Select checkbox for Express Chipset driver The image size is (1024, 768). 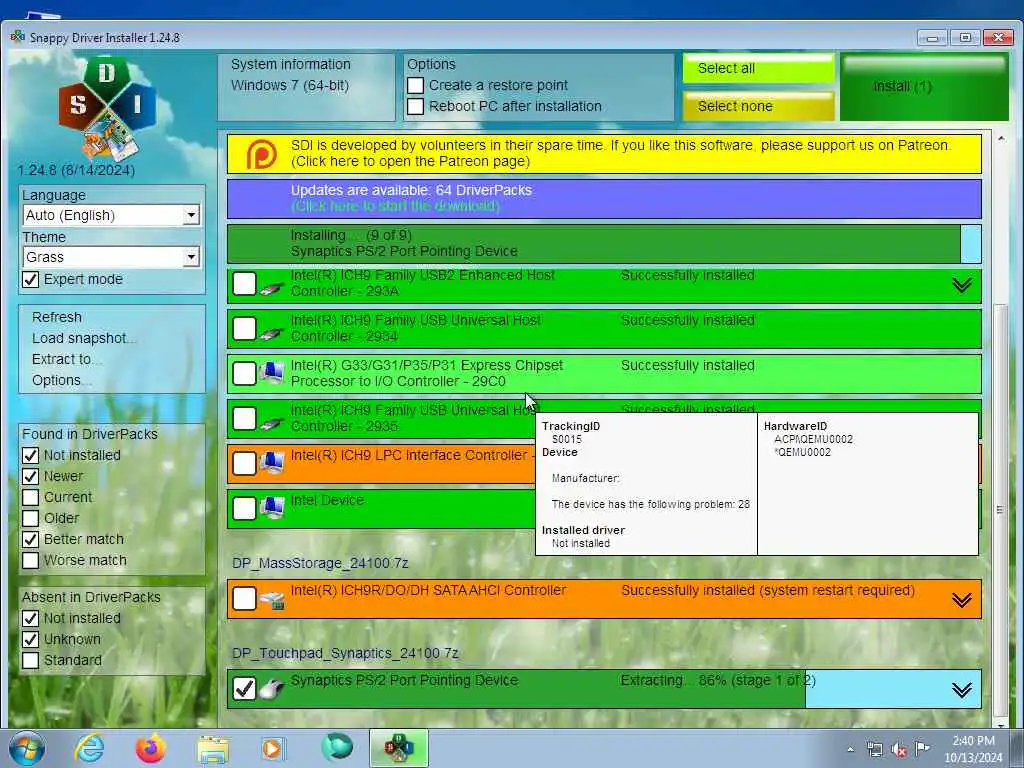pos(244,374)
